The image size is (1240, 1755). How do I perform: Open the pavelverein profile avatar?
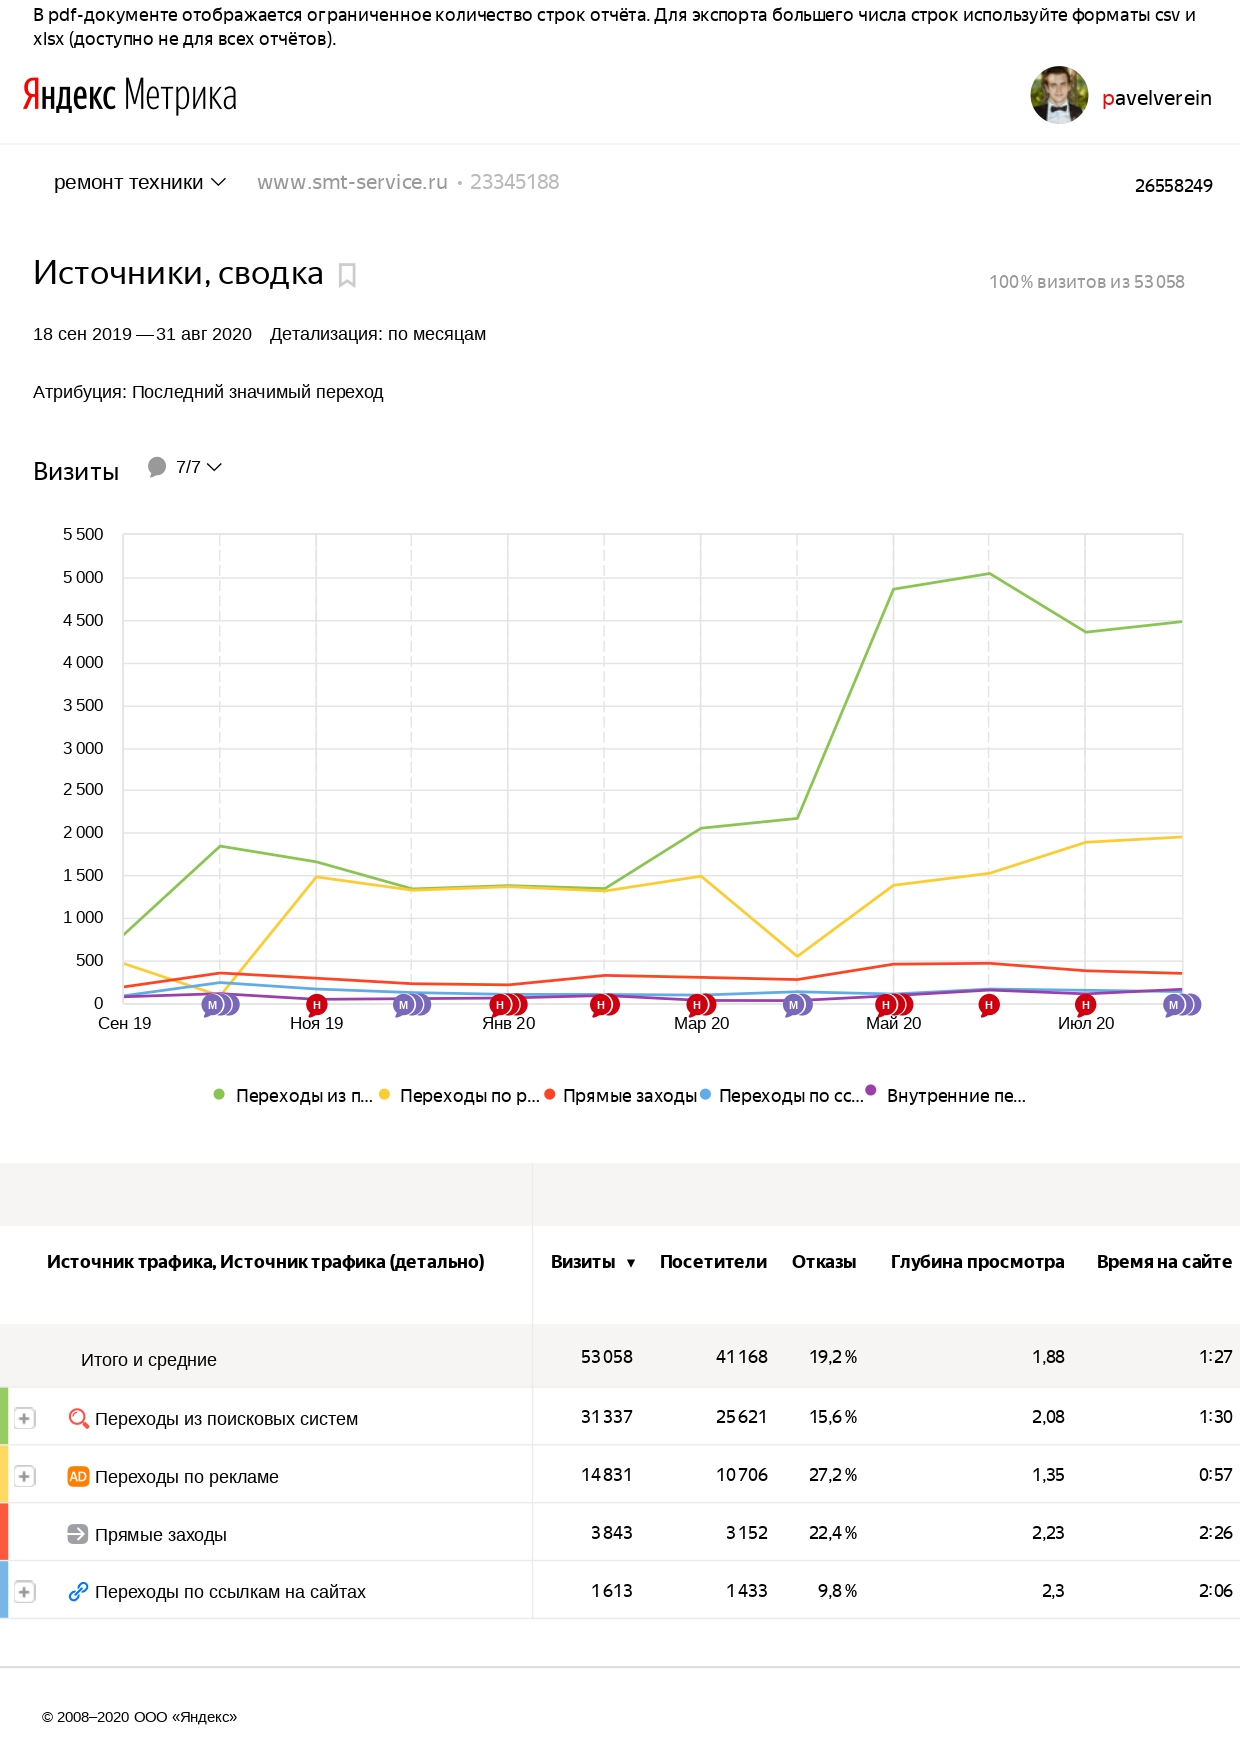(1059, 95)
